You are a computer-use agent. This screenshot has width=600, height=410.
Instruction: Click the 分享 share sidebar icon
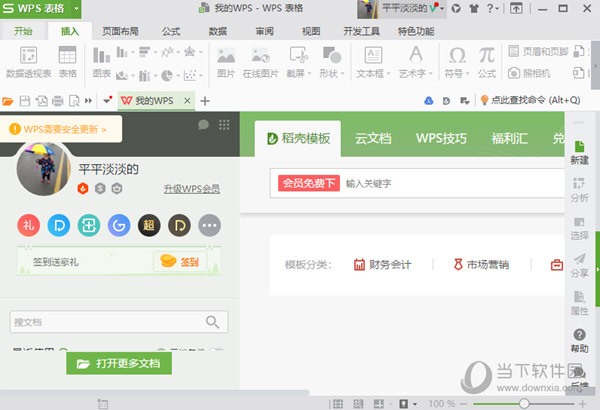click(x=579, y=265)
